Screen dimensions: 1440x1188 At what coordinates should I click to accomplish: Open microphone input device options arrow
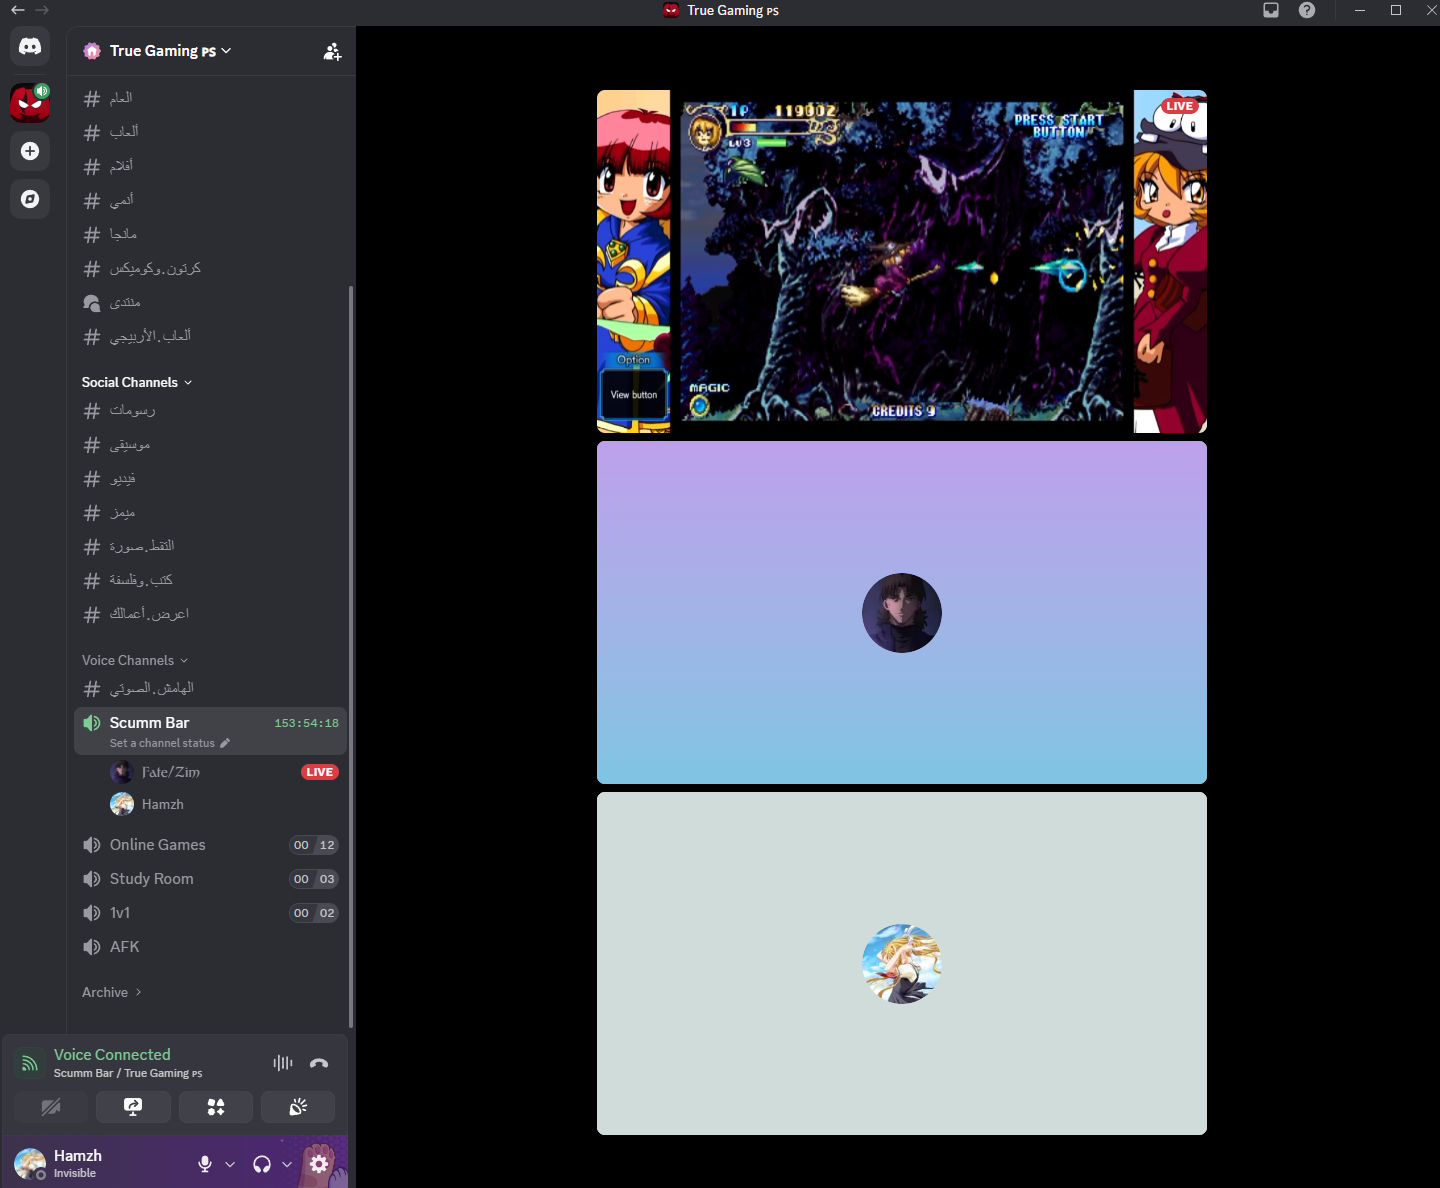click(x=230, y=1164)
